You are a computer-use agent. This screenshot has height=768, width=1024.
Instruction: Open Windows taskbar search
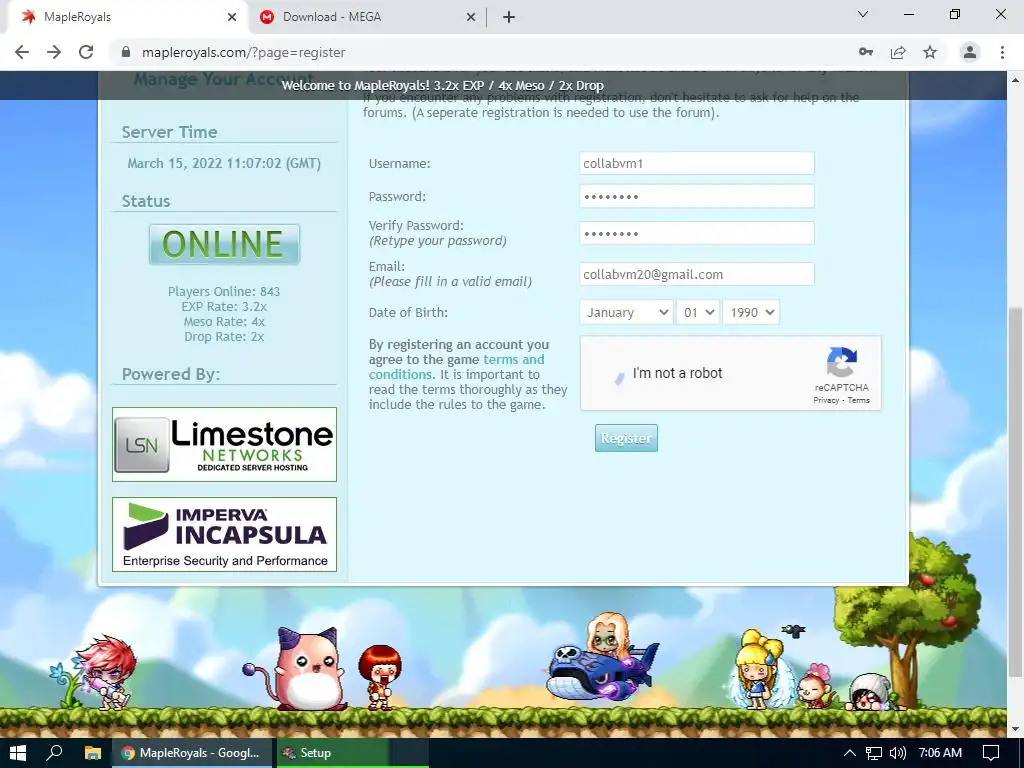(54, 753)
